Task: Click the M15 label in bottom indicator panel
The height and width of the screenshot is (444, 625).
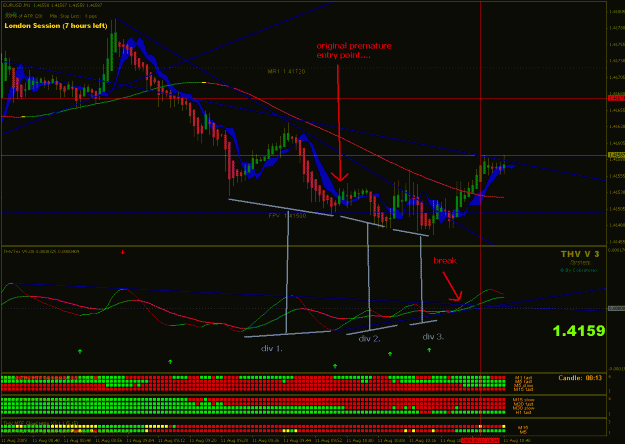Action: [523, 428]
